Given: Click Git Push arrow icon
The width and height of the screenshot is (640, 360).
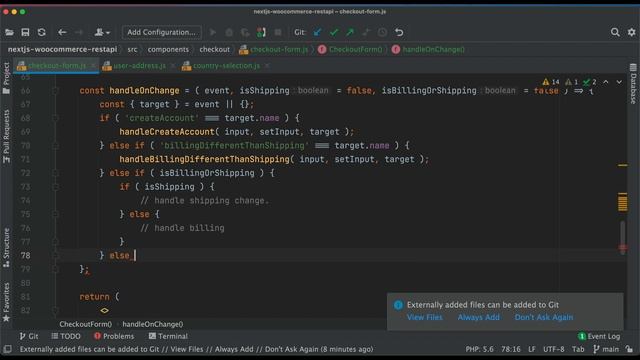Looking at the screenshot, I should pyautogui.click(x=350, y=32).
